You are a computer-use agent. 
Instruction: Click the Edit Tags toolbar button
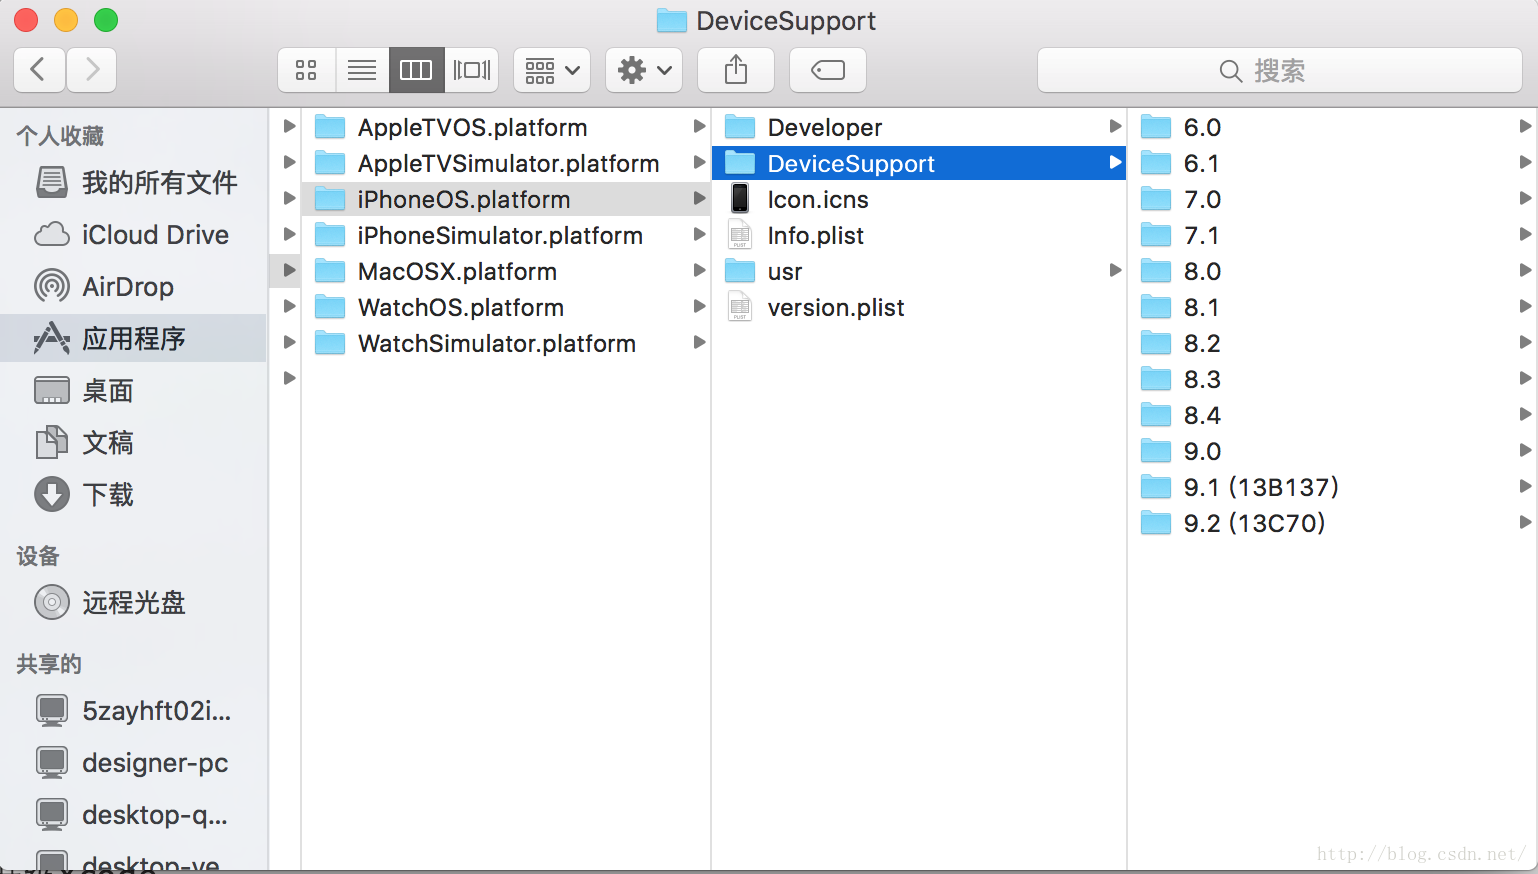pyautogui.click(x=828, y=70)
